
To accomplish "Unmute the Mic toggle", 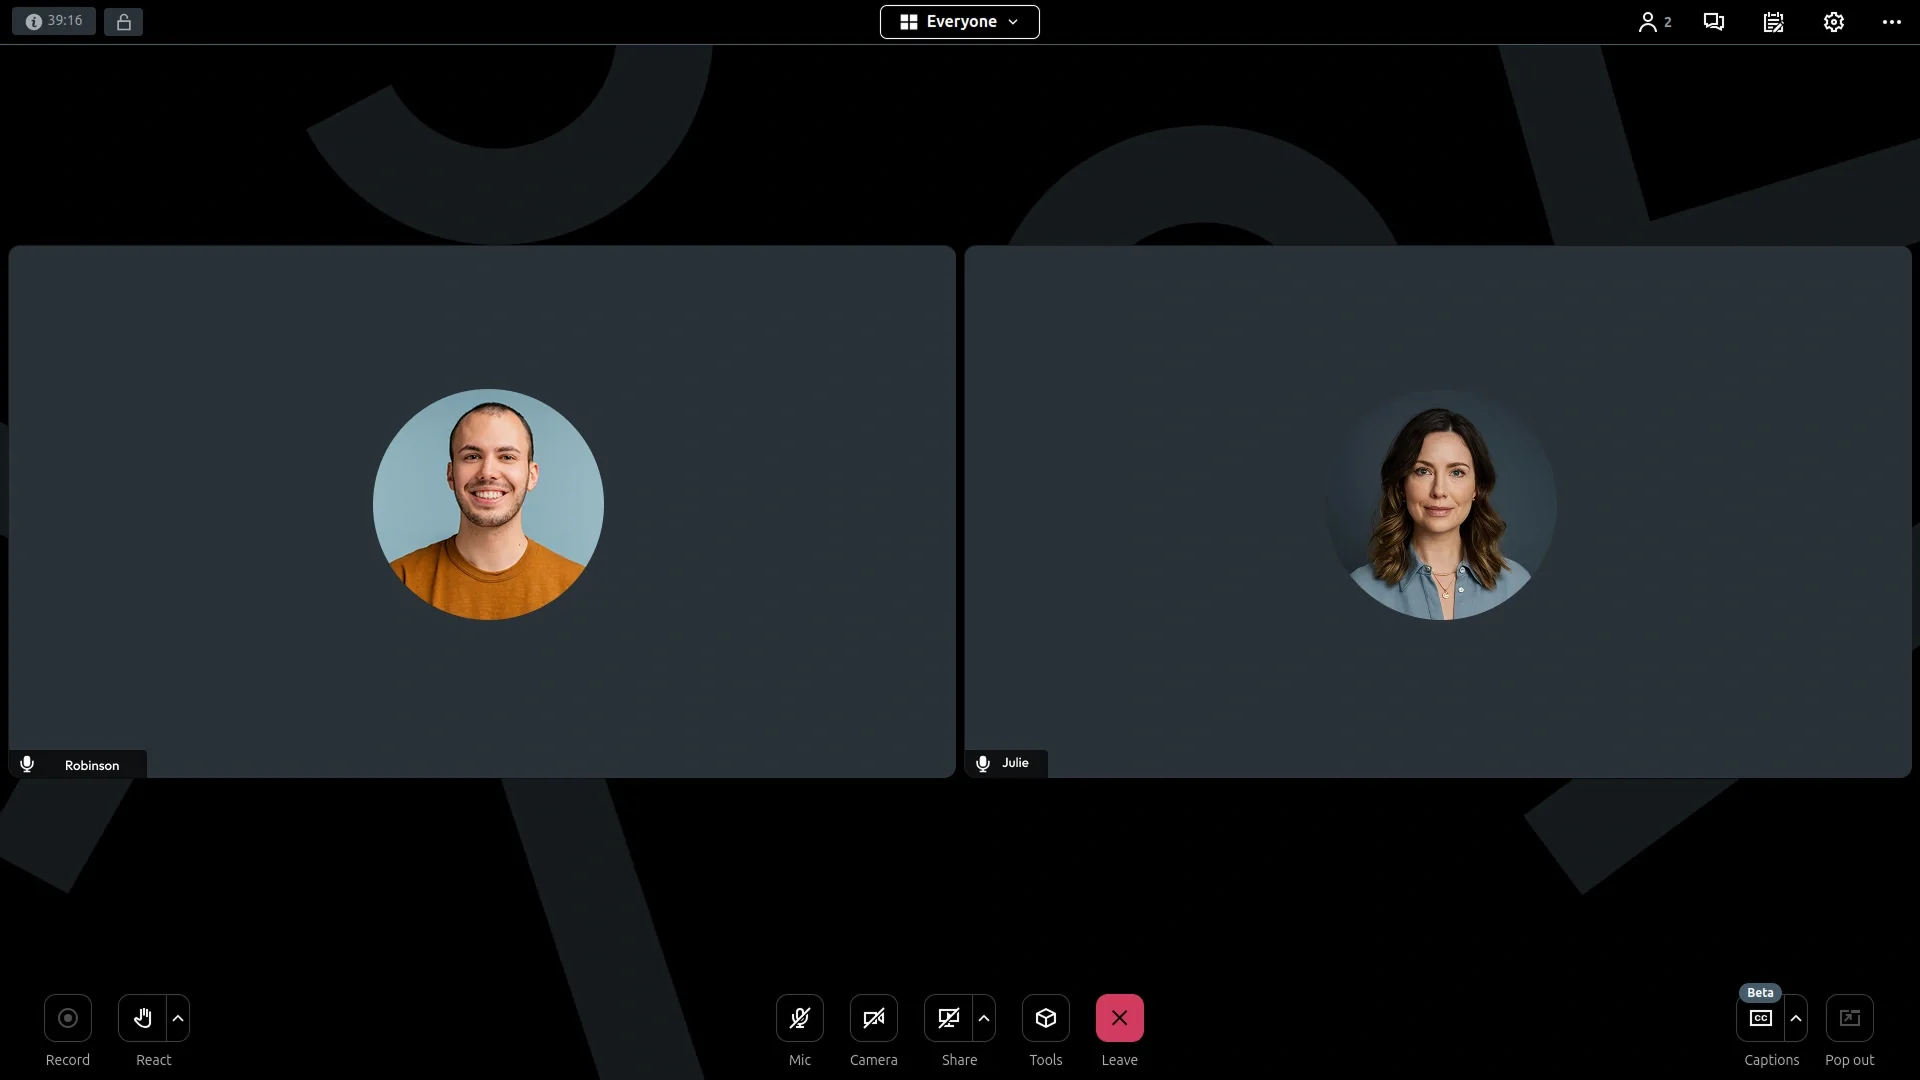I will click(x=800, y=1018).
